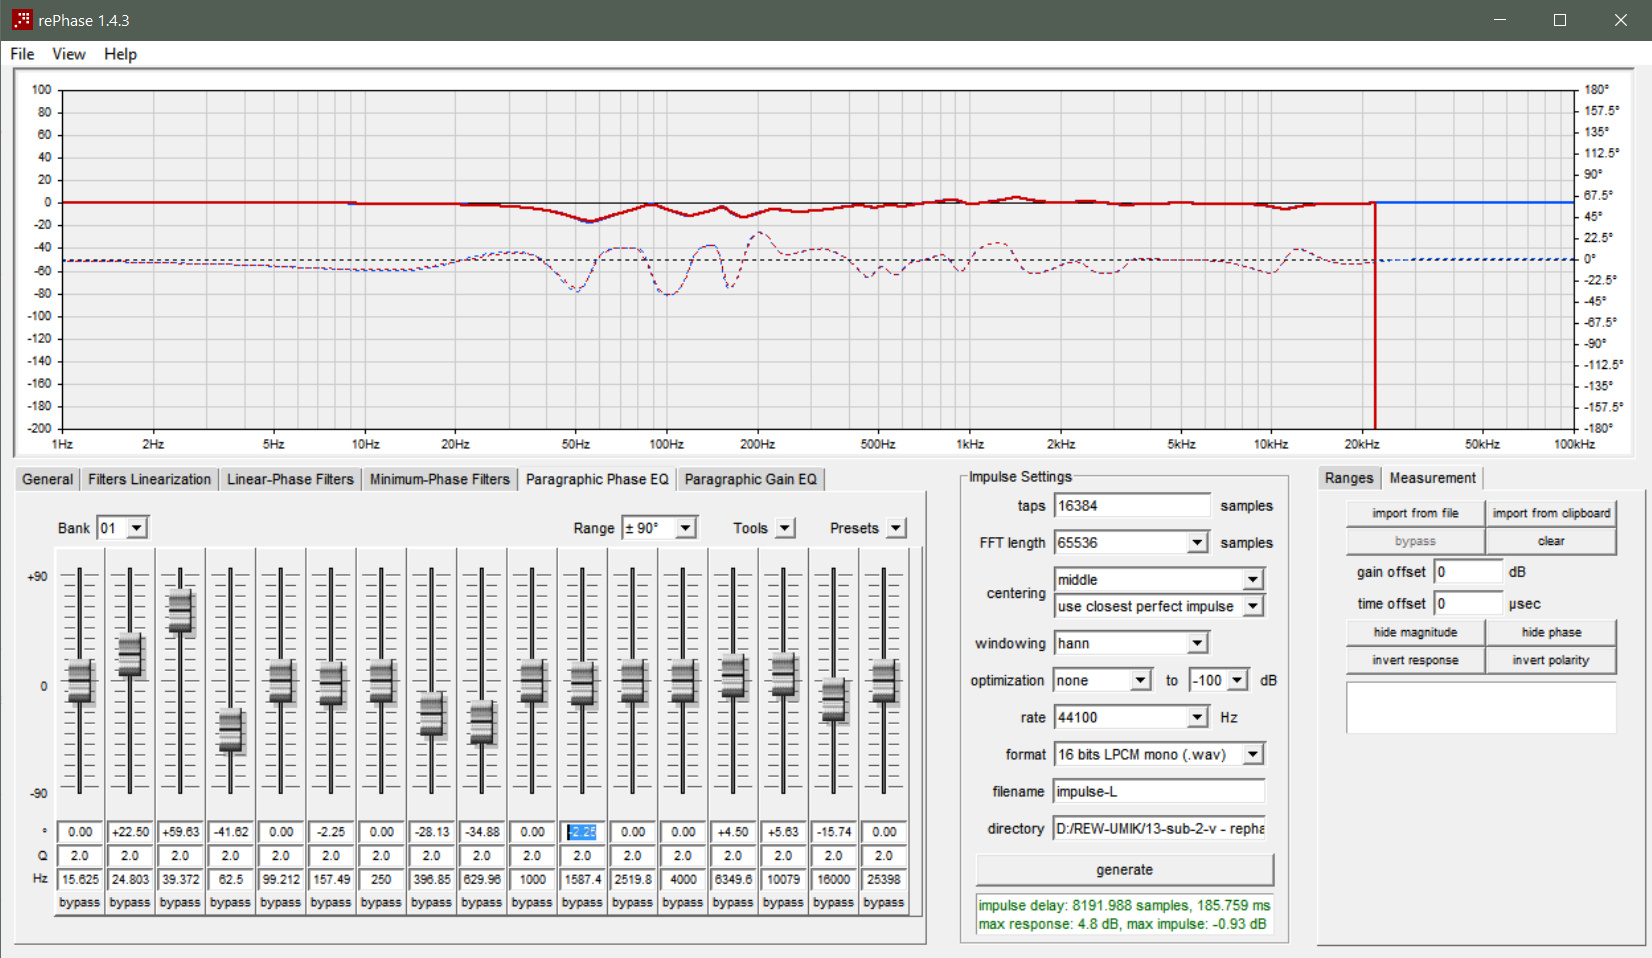Click the import from file button
This screenshot has height=958, width=1652.
(1414, 513)
